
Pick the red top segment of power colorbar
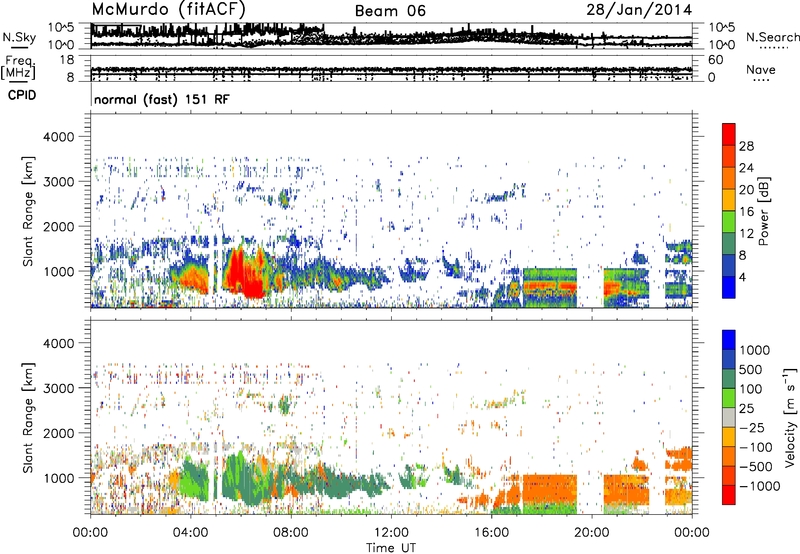coord(729,134)
